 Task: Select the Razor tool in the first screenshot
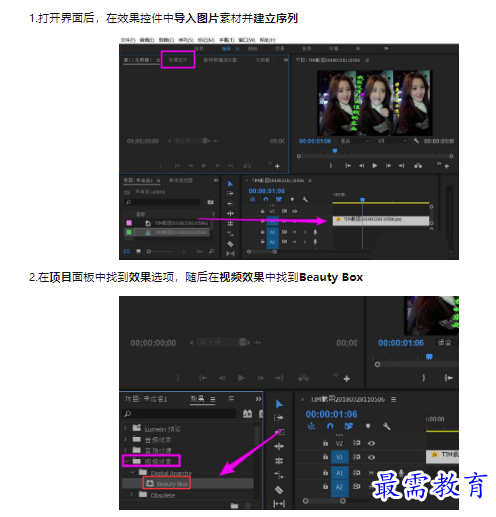(x=230, y=244)
